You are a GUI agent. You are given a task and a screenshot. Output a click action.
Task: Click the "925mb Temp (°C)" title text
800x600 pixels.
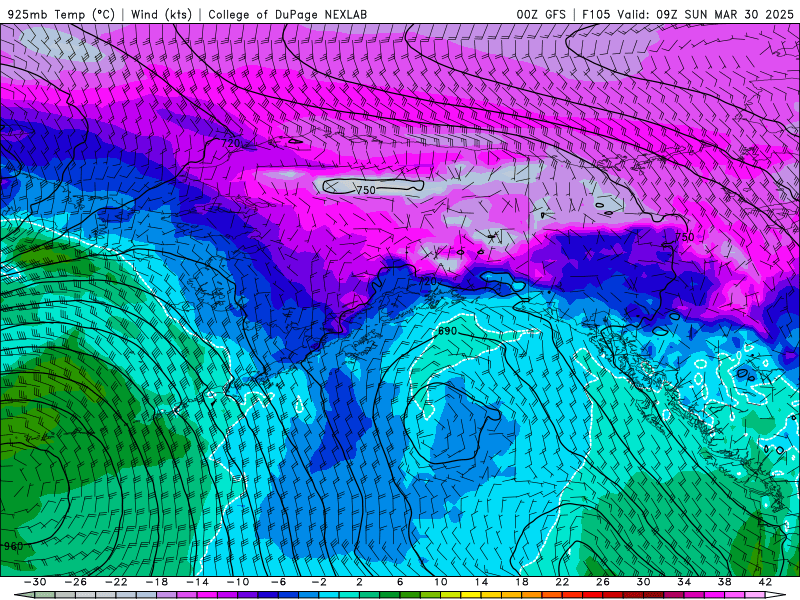(61, 14)
